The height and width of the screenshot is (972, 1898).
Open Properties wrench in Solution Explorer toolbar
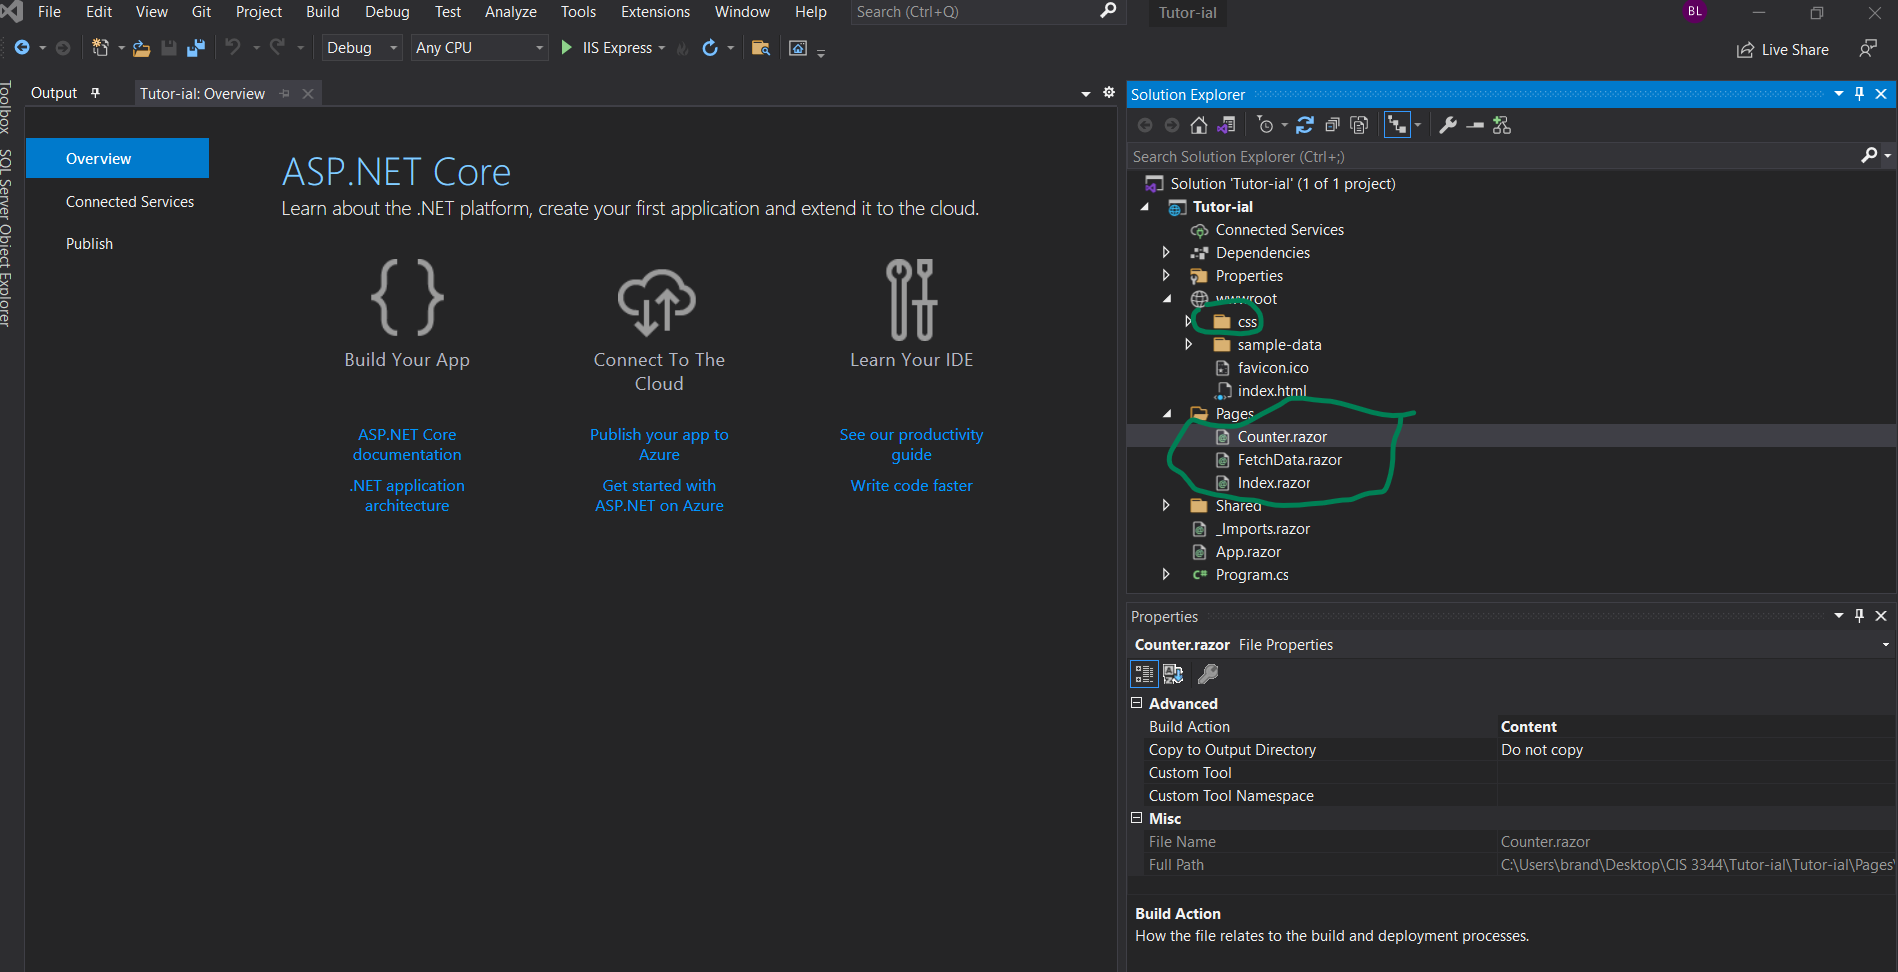coord(1448,125)
